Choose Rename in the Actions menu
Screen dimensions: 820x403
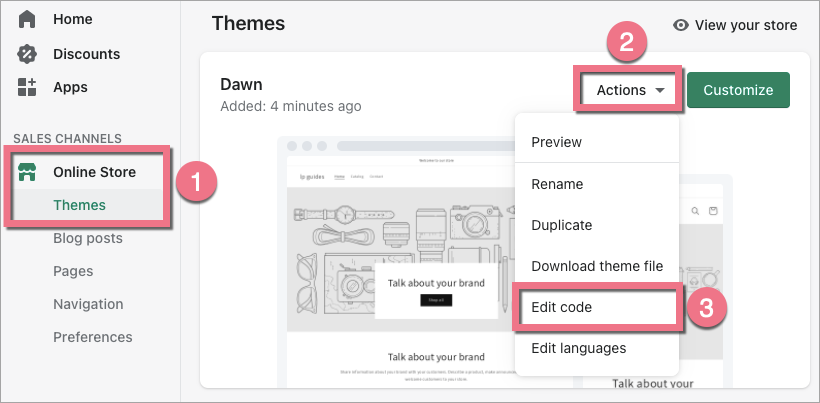(557, 184)
